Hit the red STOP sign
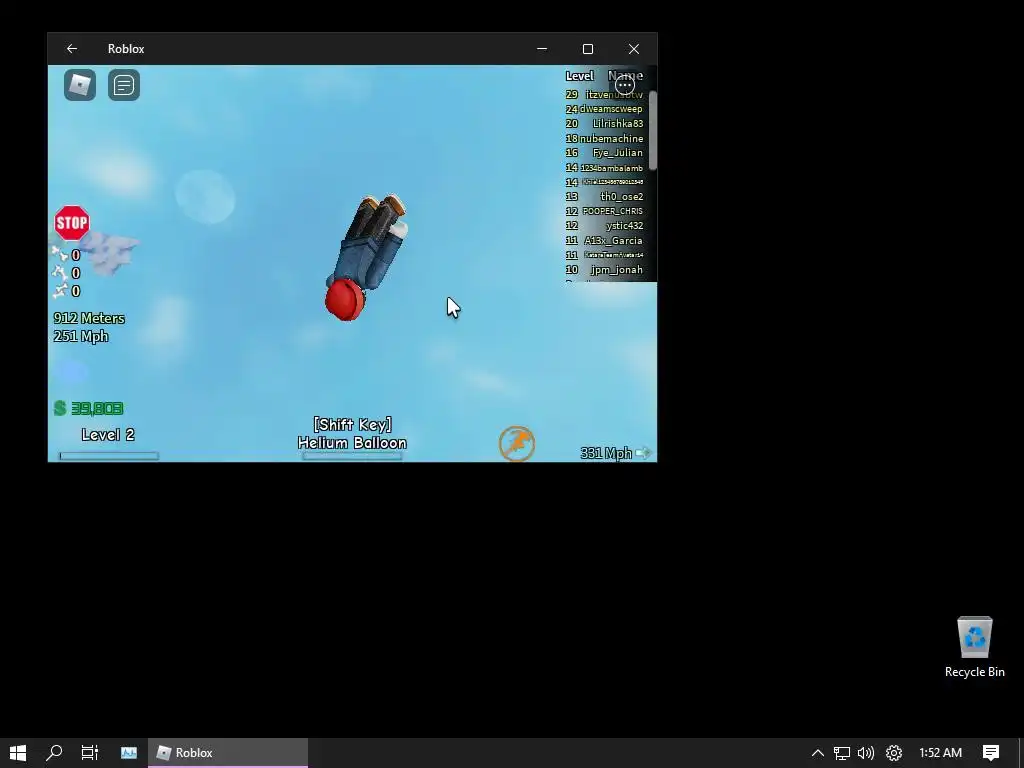The width and height of the screenshot is (1024, 768). point(72,223)
